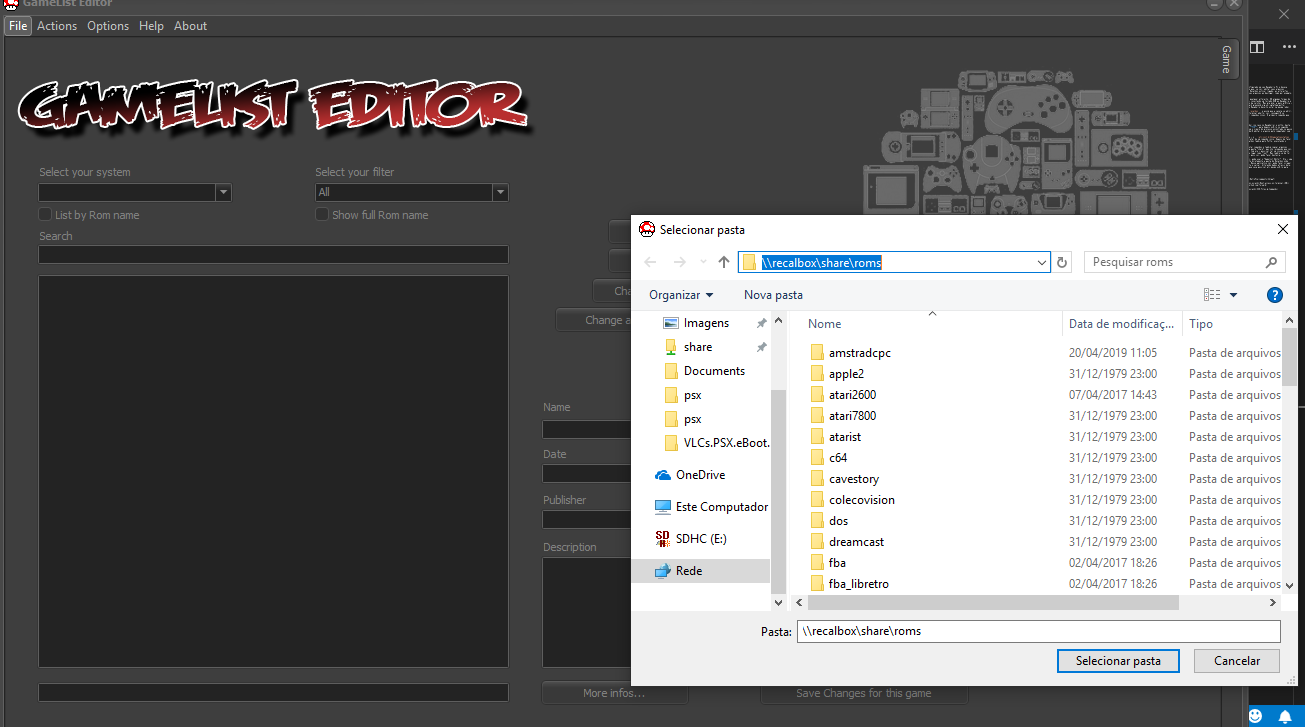
Task: Enable the 'Show full Rom name' checkbox
Action: coord(322,215)
